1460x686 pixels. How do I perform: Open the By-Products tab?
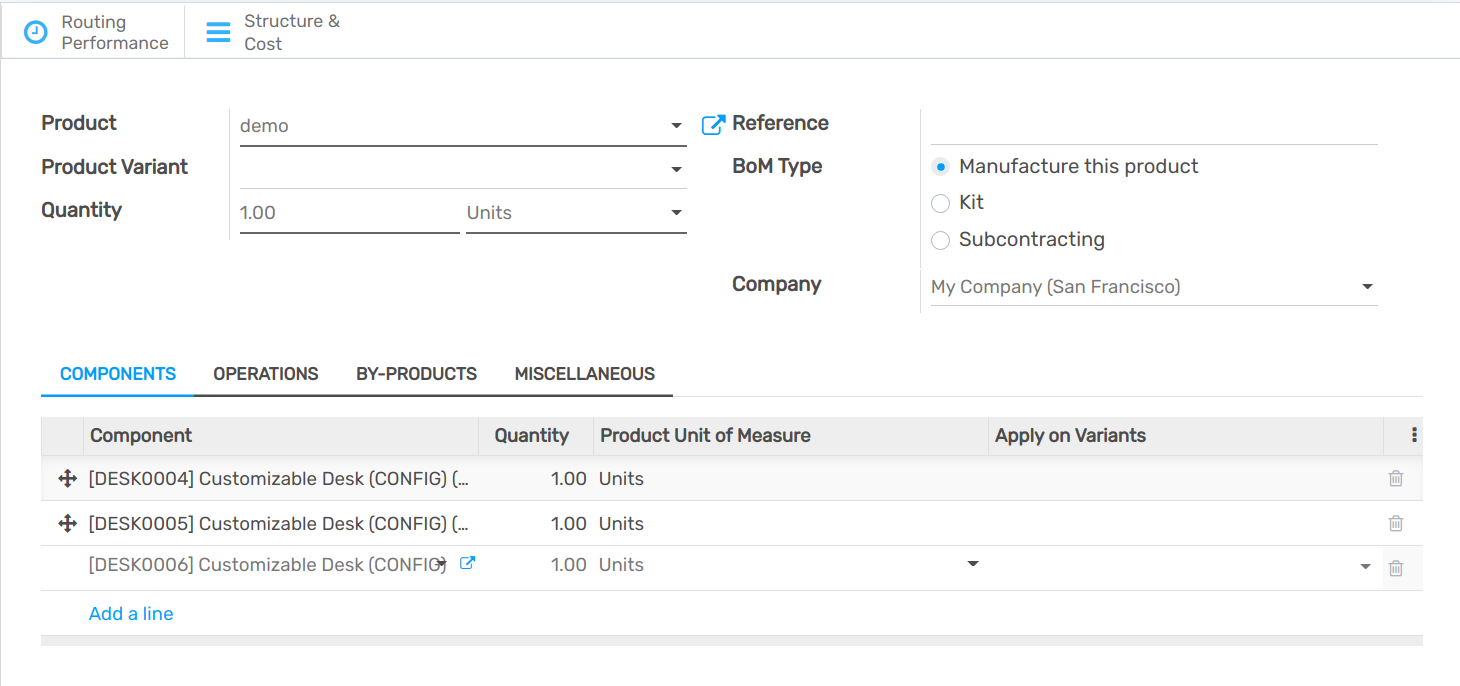[x=416, y=374]
